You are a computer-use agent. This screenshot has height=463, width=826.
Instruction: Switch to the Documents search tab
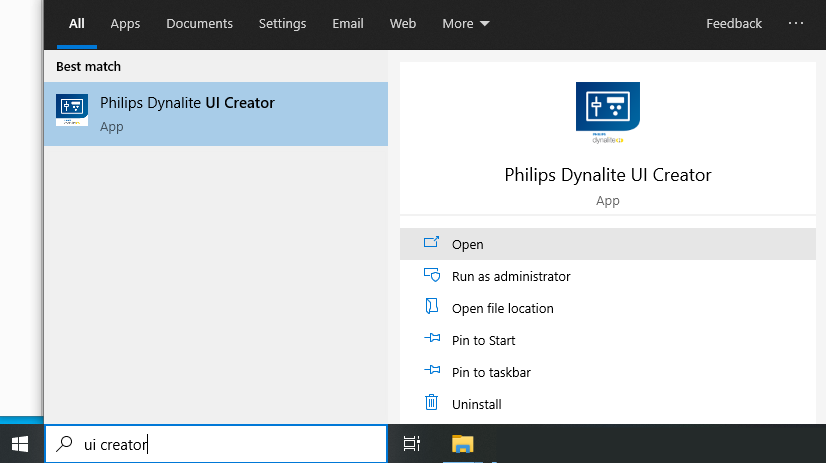point(199,24)
